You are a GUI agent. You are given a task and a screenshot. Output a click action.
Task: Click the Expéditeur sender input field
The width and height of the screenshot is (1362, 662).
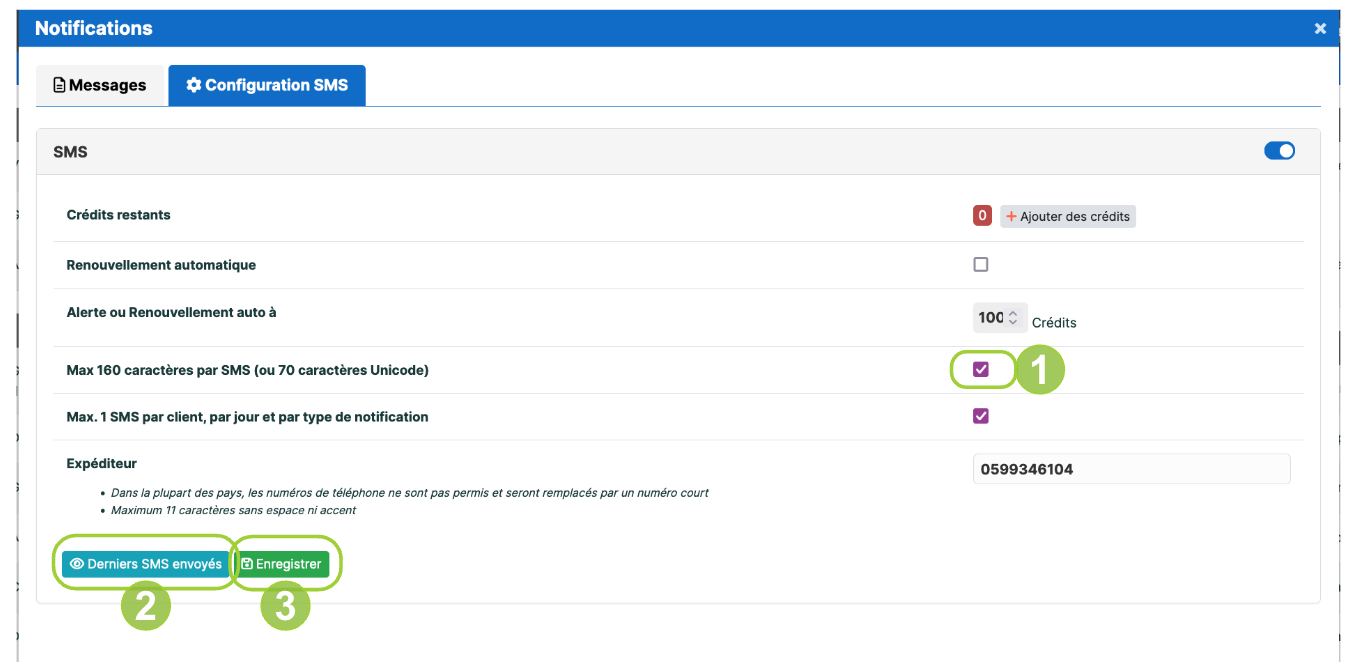(x=1131, y=469)
